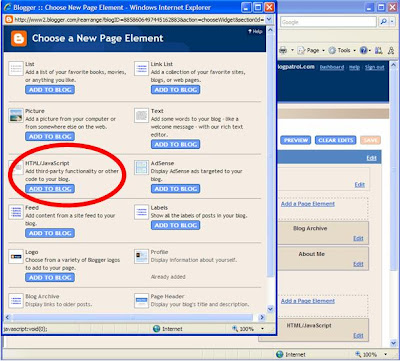Image resolution: width=400 pixels, height=361 pixels.
Task: Click the Text element icon
Action: click(141, 116)
